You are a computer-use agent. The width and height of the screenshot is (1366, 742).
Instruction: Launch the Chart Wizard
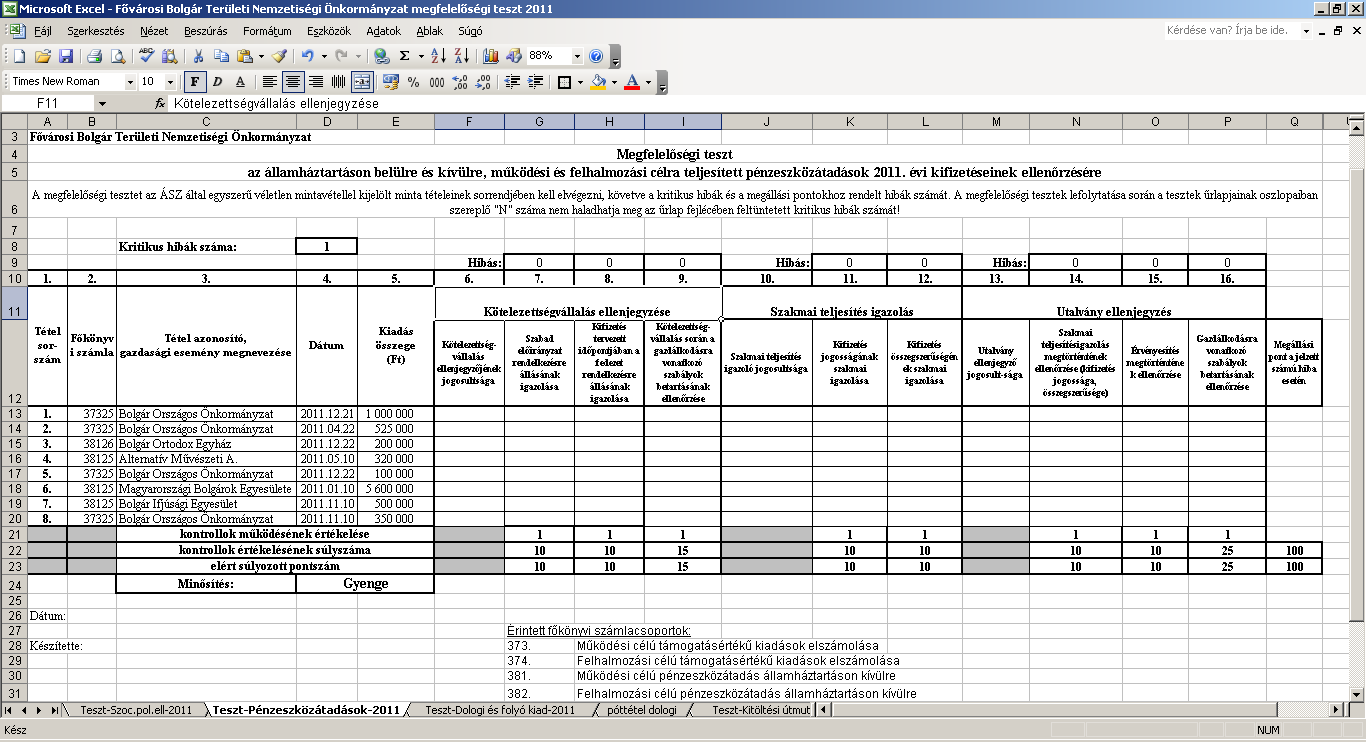coord(491,56)
